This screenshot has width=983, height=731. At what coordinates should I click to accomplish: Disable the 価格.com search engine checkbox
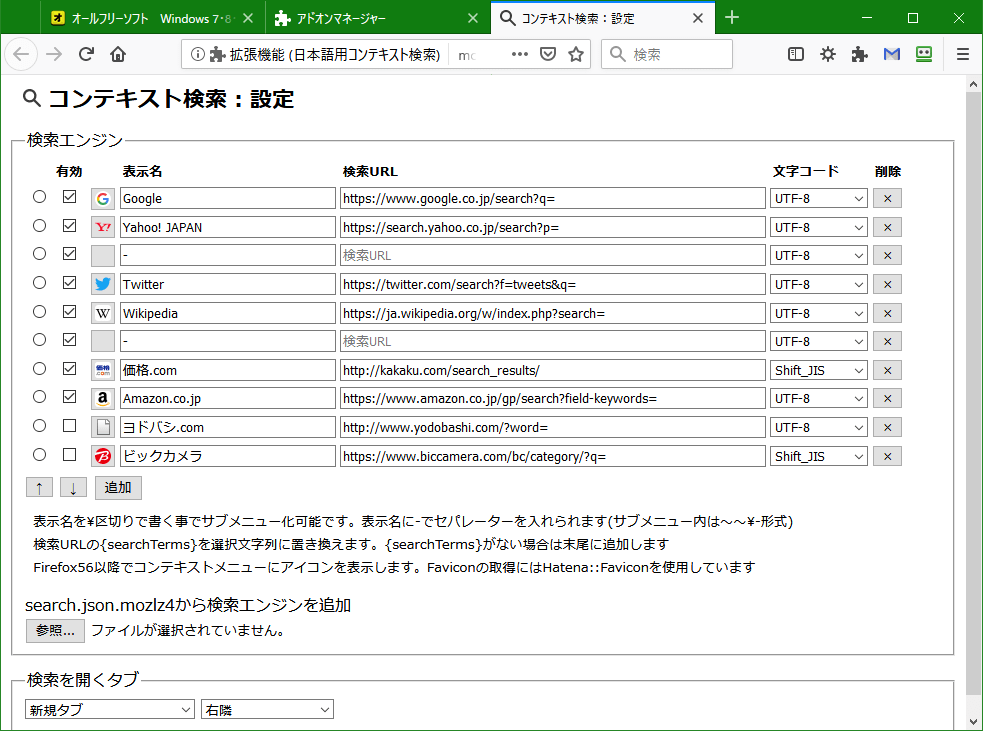pyautogui.click(x=70, y=369)
